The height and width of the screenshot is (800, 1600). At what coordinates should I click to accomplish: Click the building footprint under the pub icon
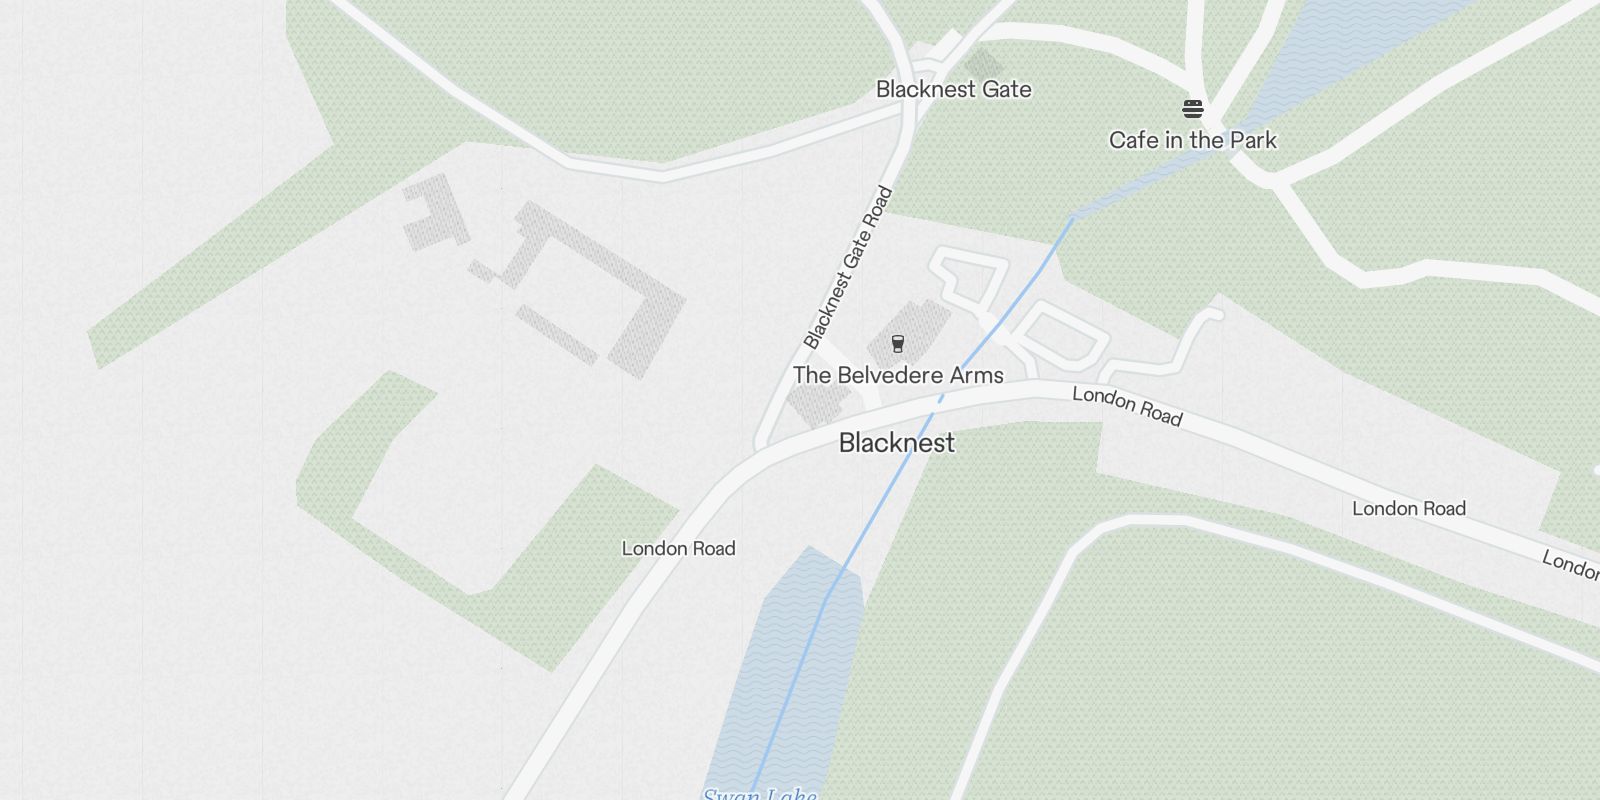click(x=910, y=330)
